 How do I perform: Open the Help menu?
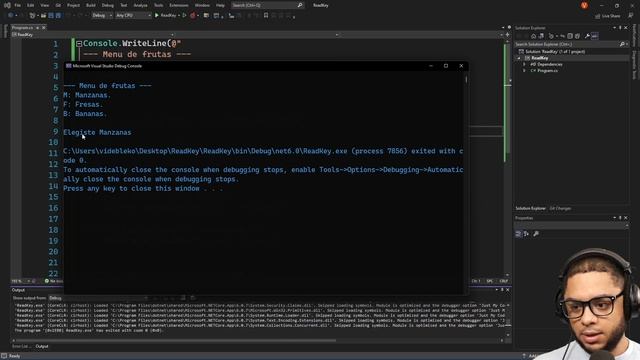[220, 5]
